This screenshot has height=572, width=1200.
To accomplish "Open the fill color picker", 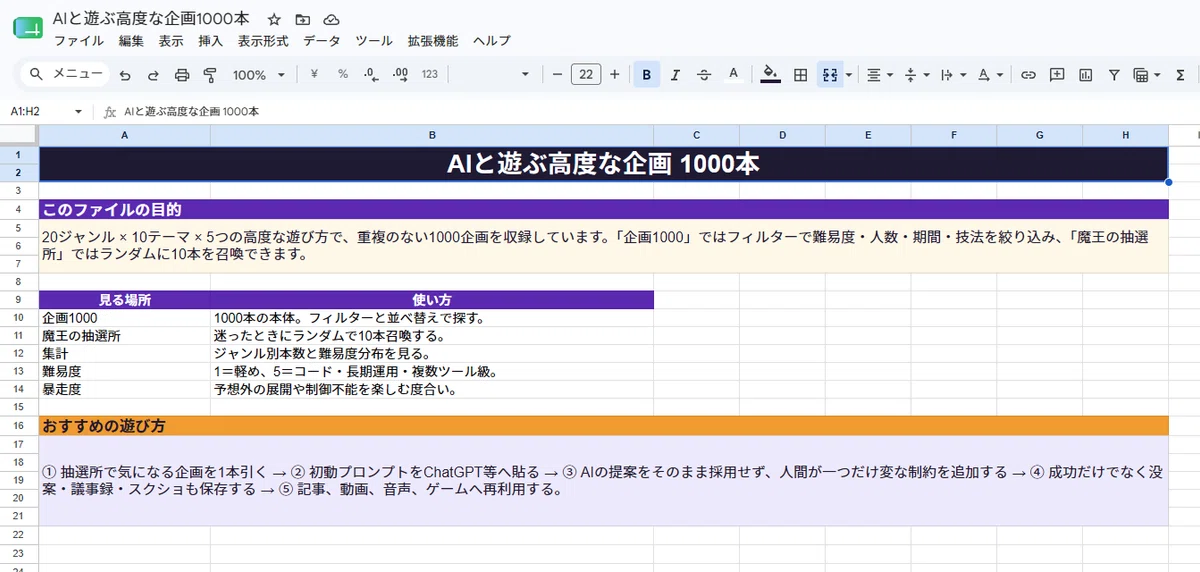I will [770, 74].
